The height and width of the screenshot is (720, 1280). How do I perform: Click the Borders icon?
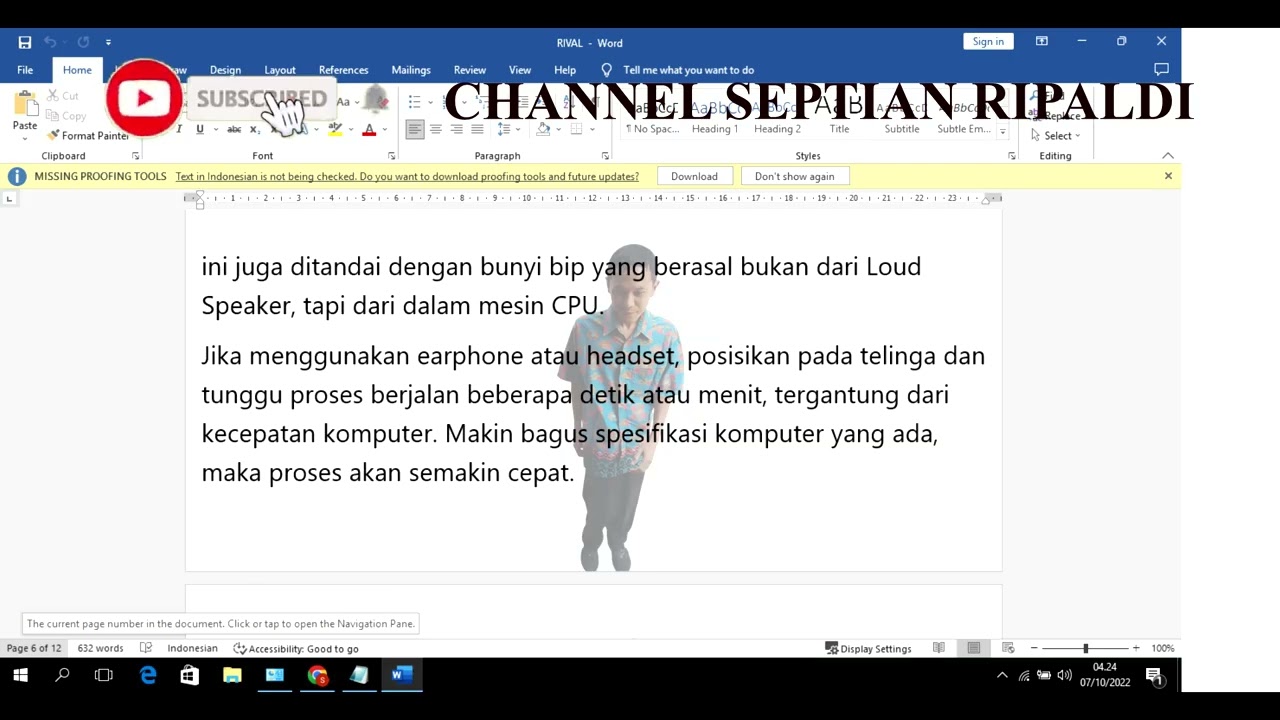576,129
